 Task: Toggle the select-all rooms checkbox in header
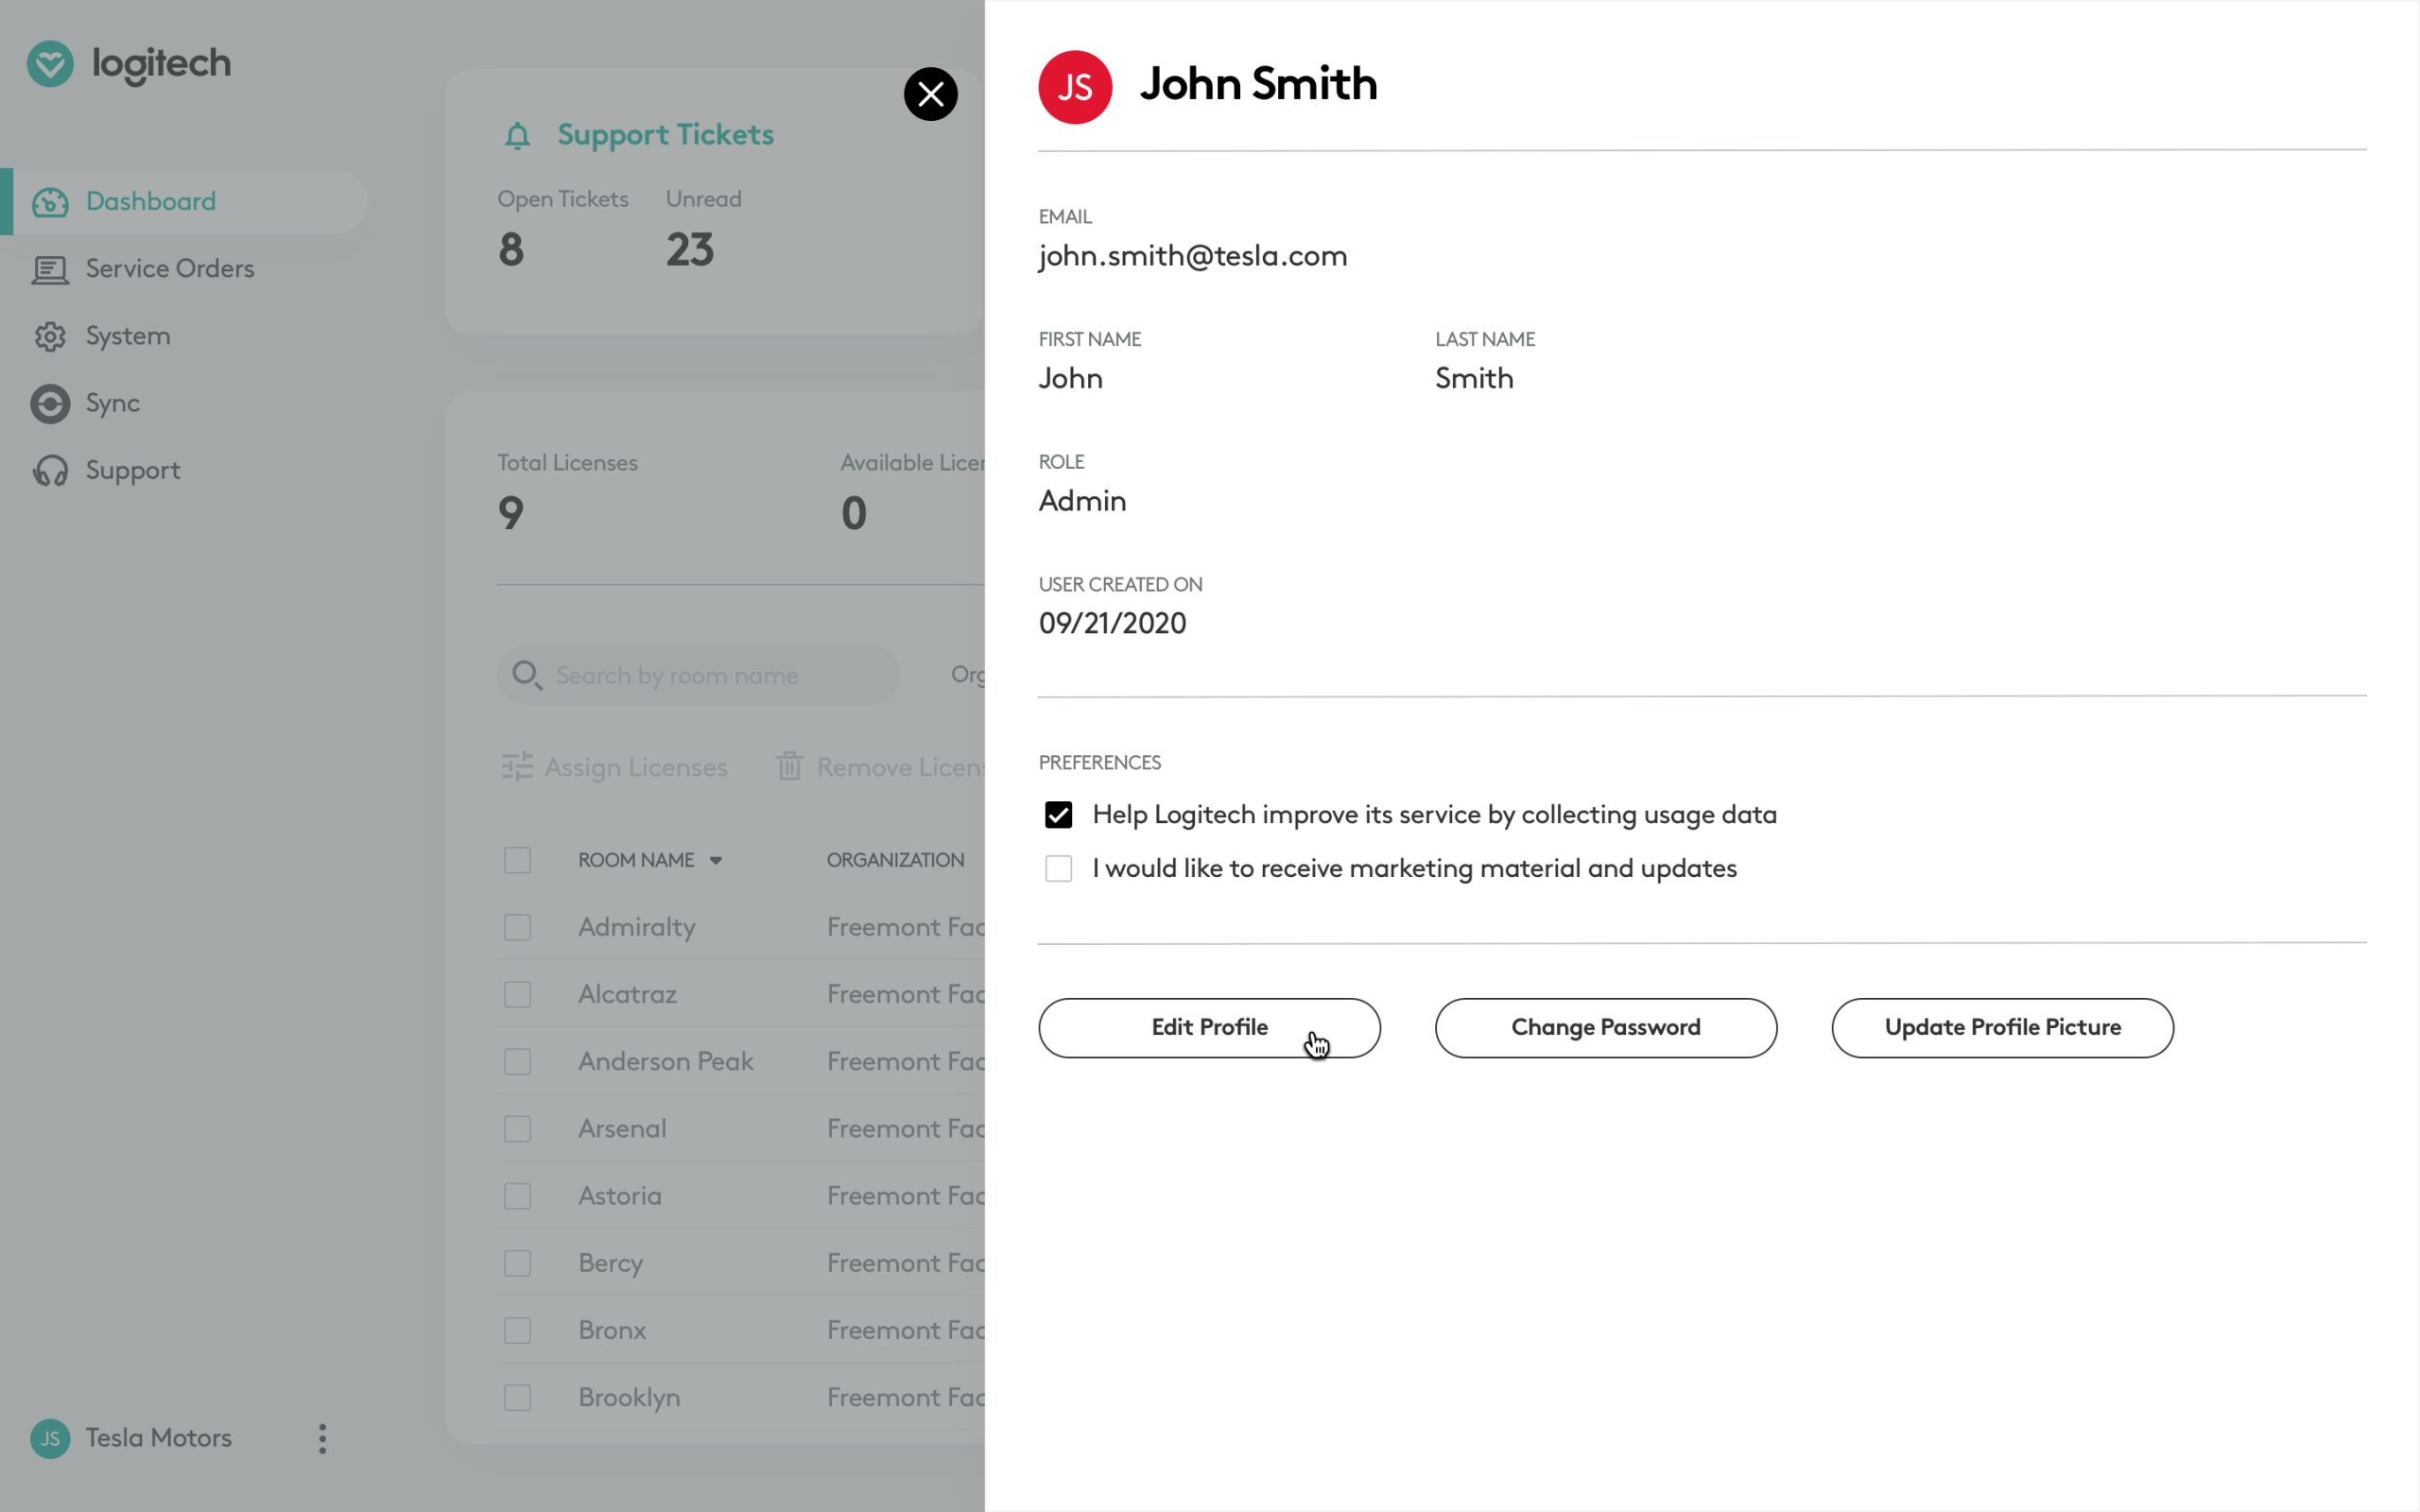pos(517,860)
